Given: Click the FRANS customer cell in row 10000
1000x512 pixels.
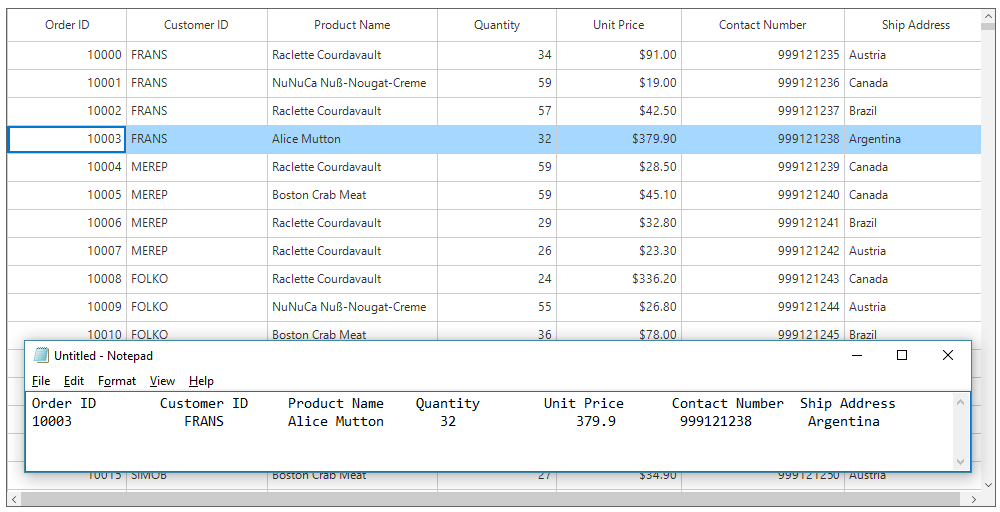Looking at the screenshot, I should [x=196, y=55].
